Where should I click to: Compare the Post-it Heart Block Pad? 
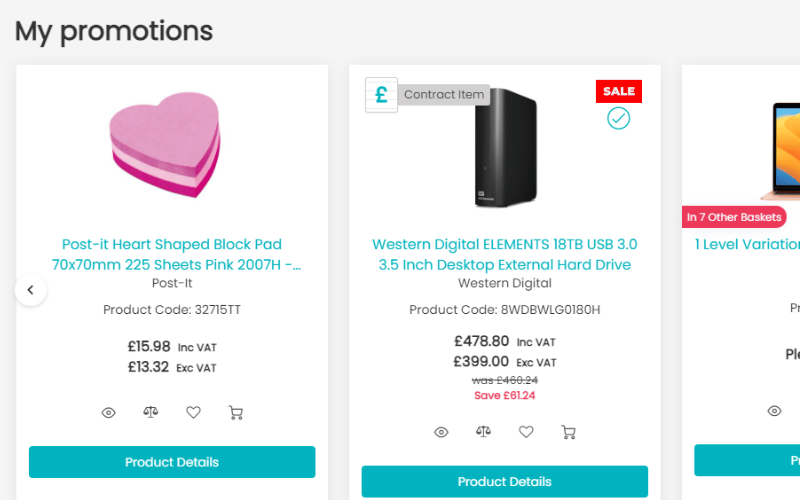click(151, 412)
